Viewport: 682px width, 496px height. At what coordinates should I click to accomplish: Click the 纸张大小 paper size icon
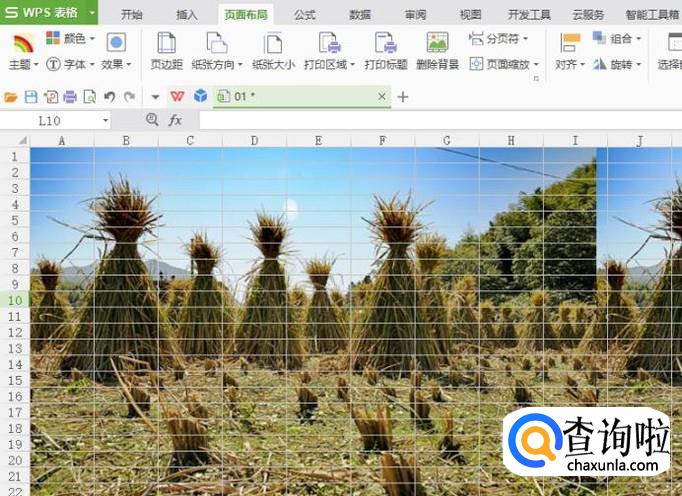coord(273,44)
